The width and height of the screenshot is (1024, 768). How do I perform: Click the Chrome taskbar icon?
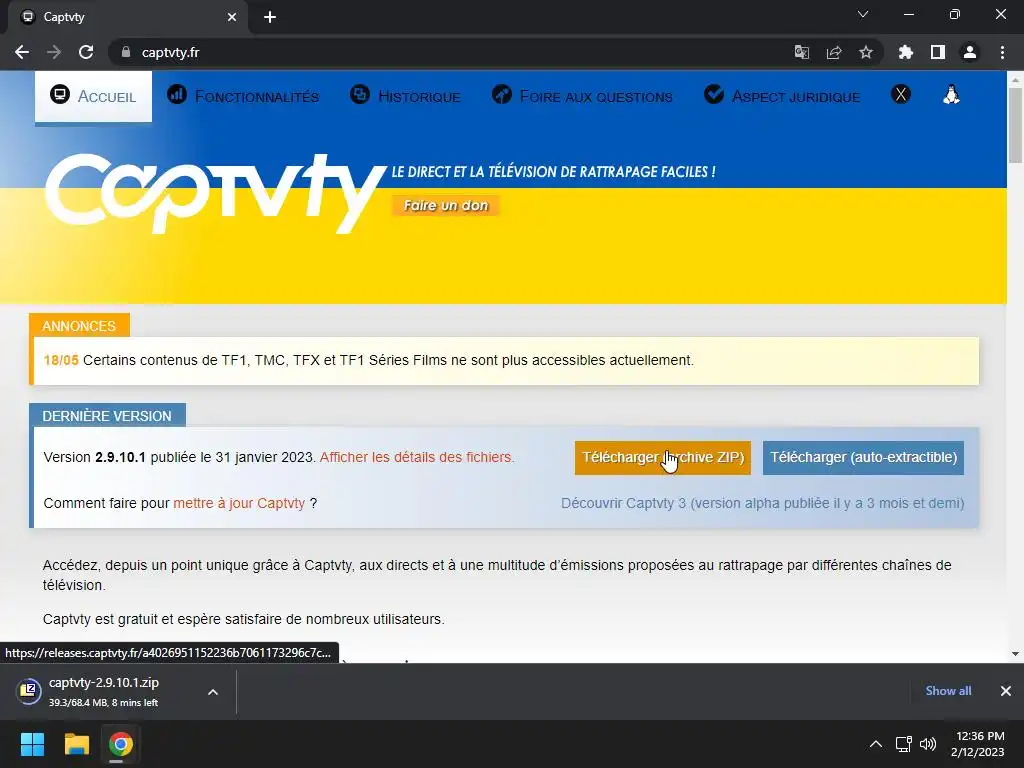click(120, 744)
